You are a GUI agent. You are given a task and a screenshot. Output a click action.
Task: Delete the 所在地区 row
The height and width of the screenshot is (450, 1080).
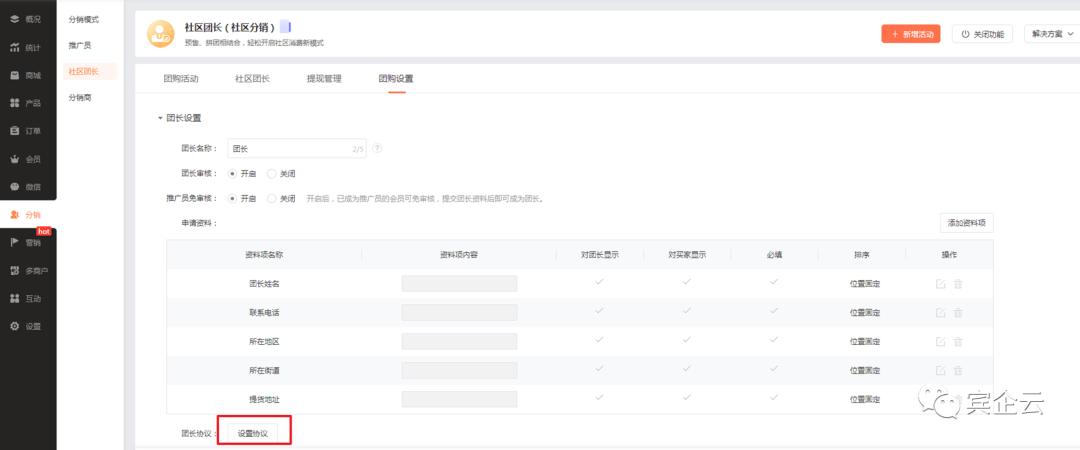[x=957, y=341]
